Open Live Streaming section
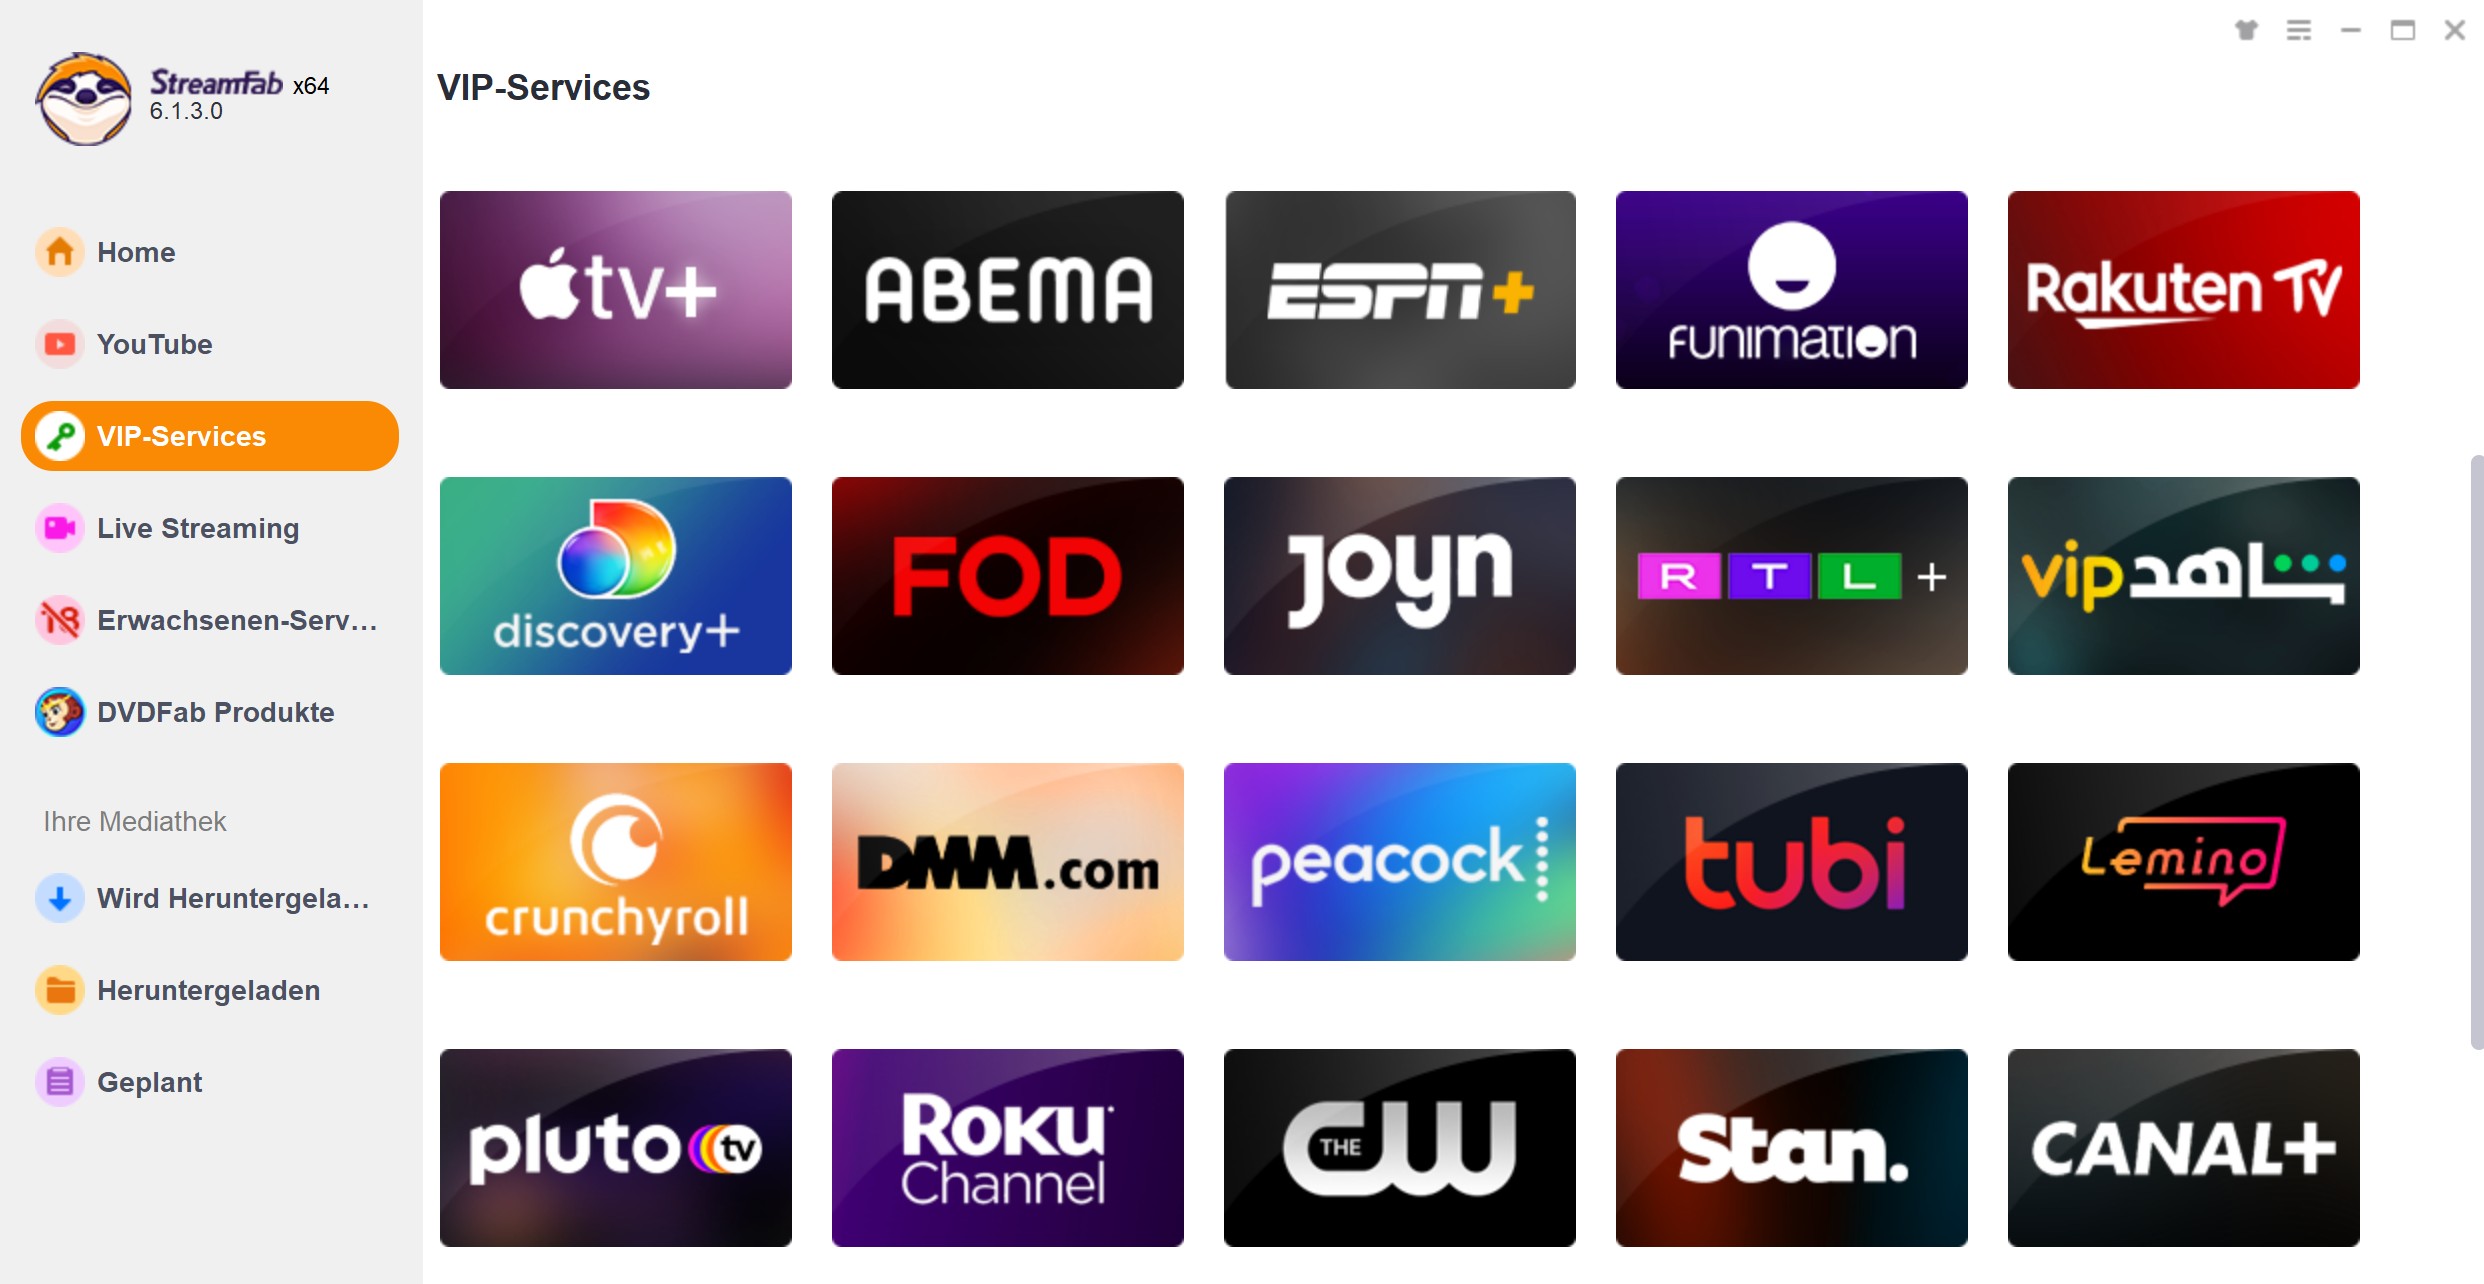This screenshot has width=2484, height=1284. pyautogui.click(x=196, y=527)
